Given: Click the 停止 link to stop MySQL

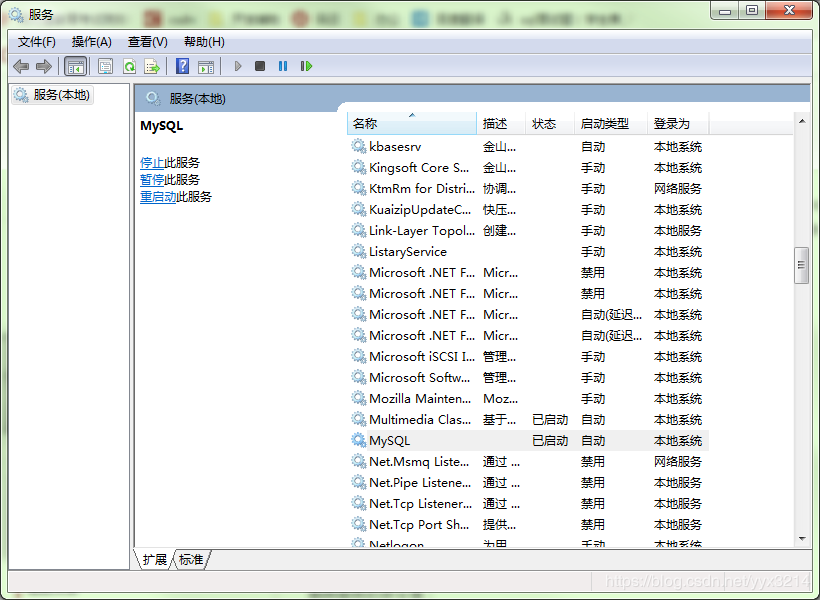Looking at the screenshot, I should tap(152, 162).
